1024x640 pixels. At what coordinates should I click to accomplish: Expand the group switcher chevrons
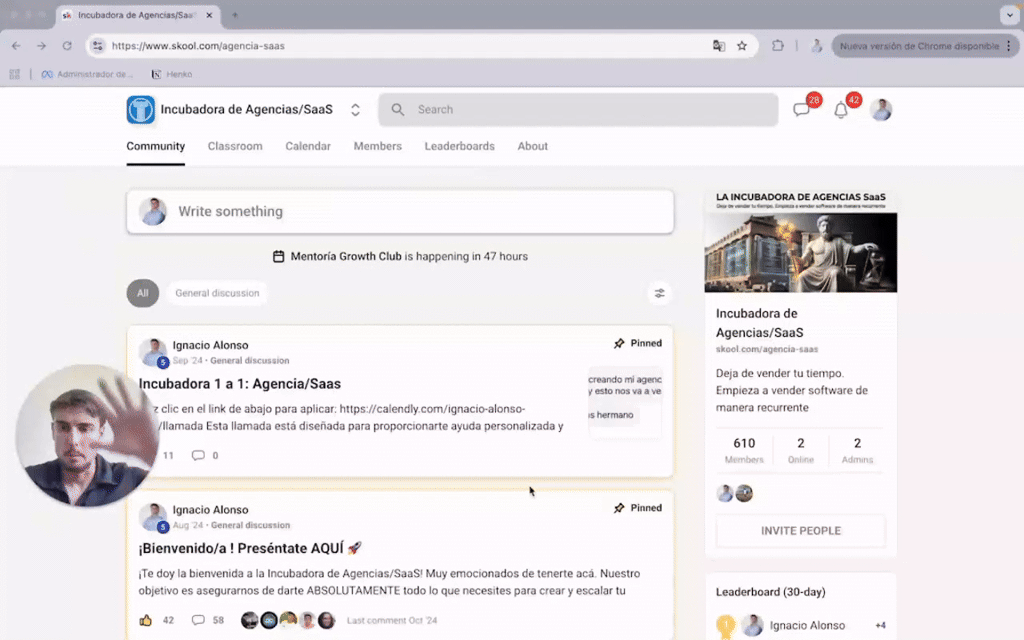pyautogui.click(x=355, y=110)
